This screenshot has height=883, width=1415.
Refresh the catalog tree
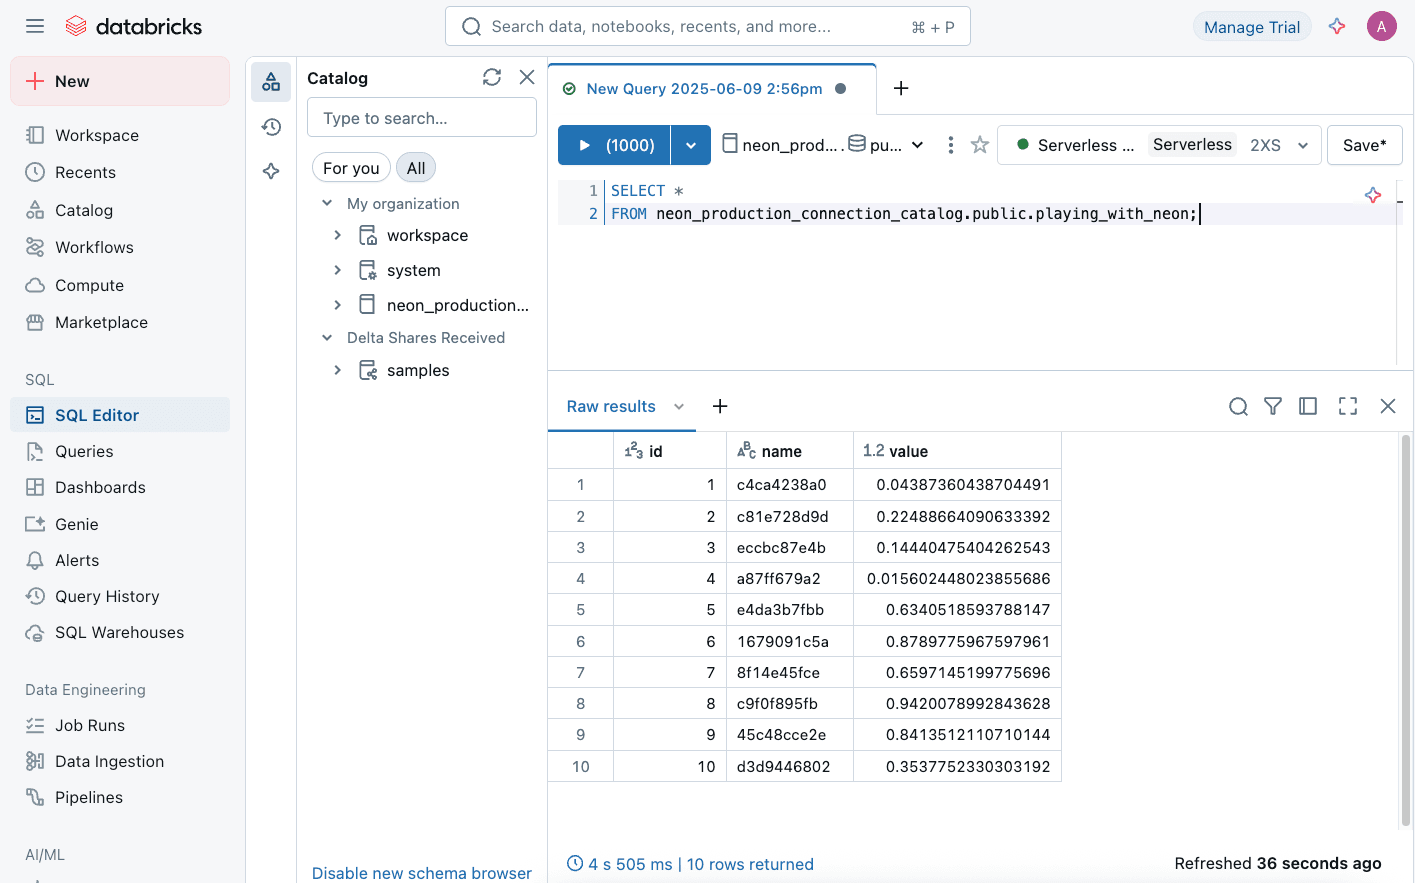tap(491, 77)
